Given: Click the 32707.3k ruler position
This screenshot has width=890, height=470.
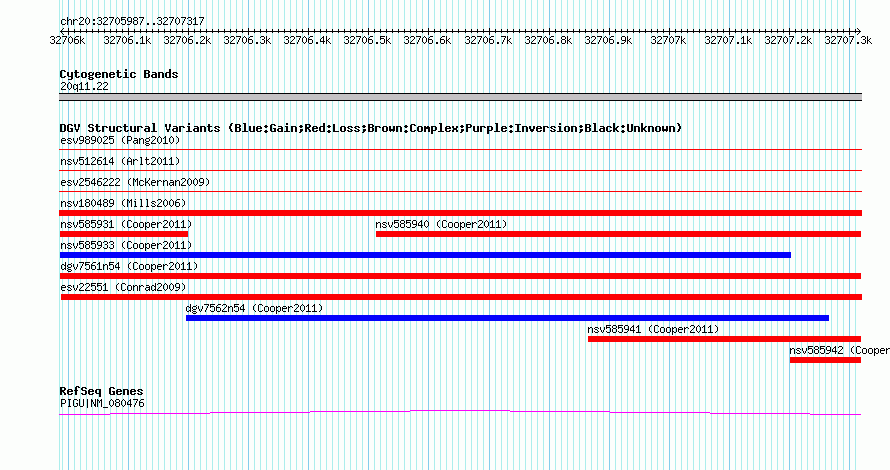Looking at the screenshot, I should pyautogui.click(x=849, y=40).
